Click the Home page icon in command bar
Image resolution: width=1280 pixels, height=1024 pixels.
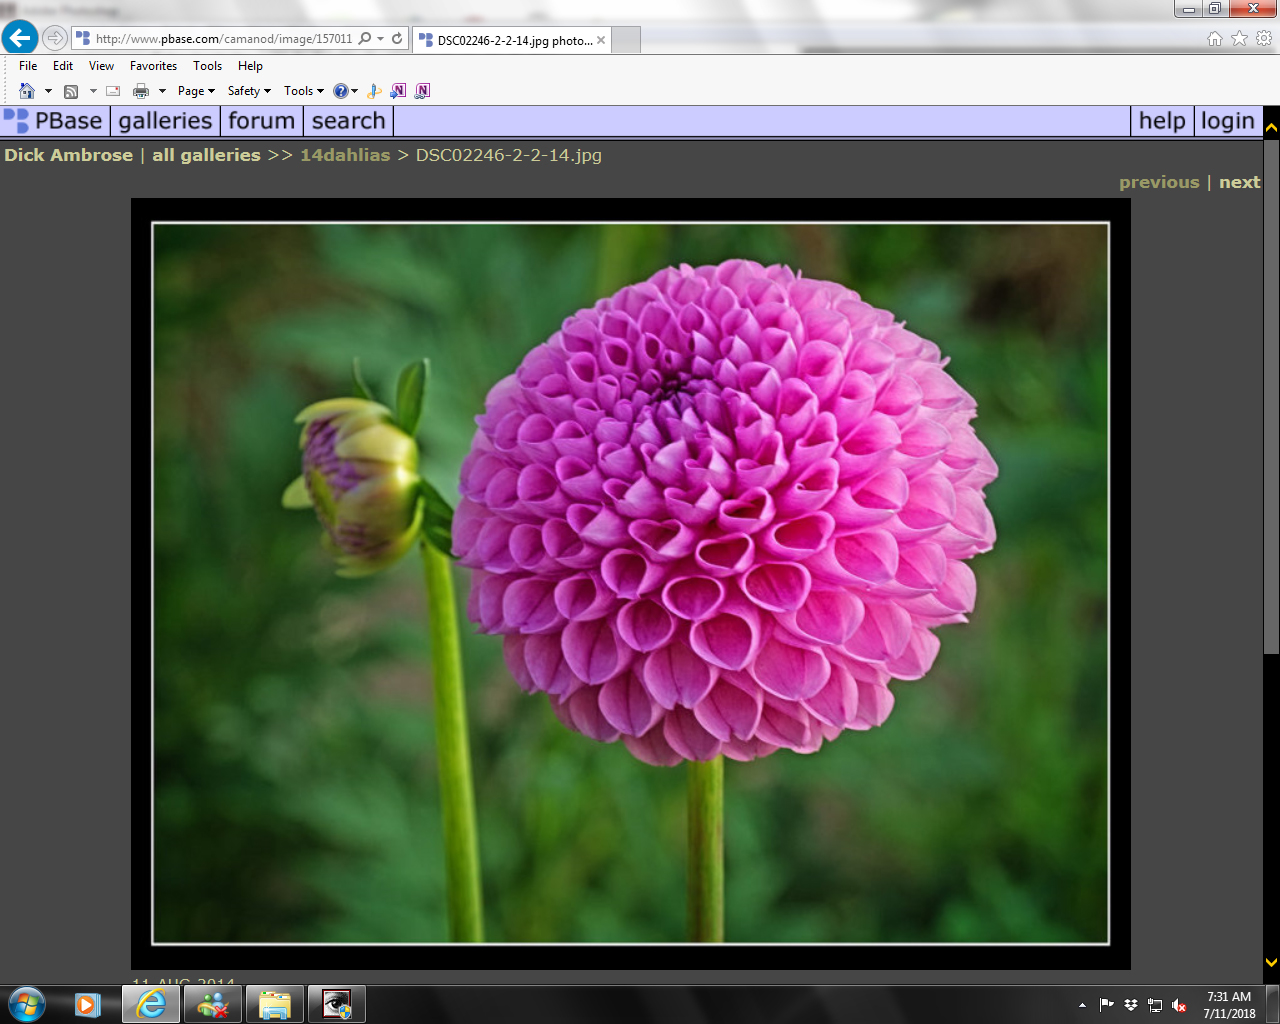(27, 91)
